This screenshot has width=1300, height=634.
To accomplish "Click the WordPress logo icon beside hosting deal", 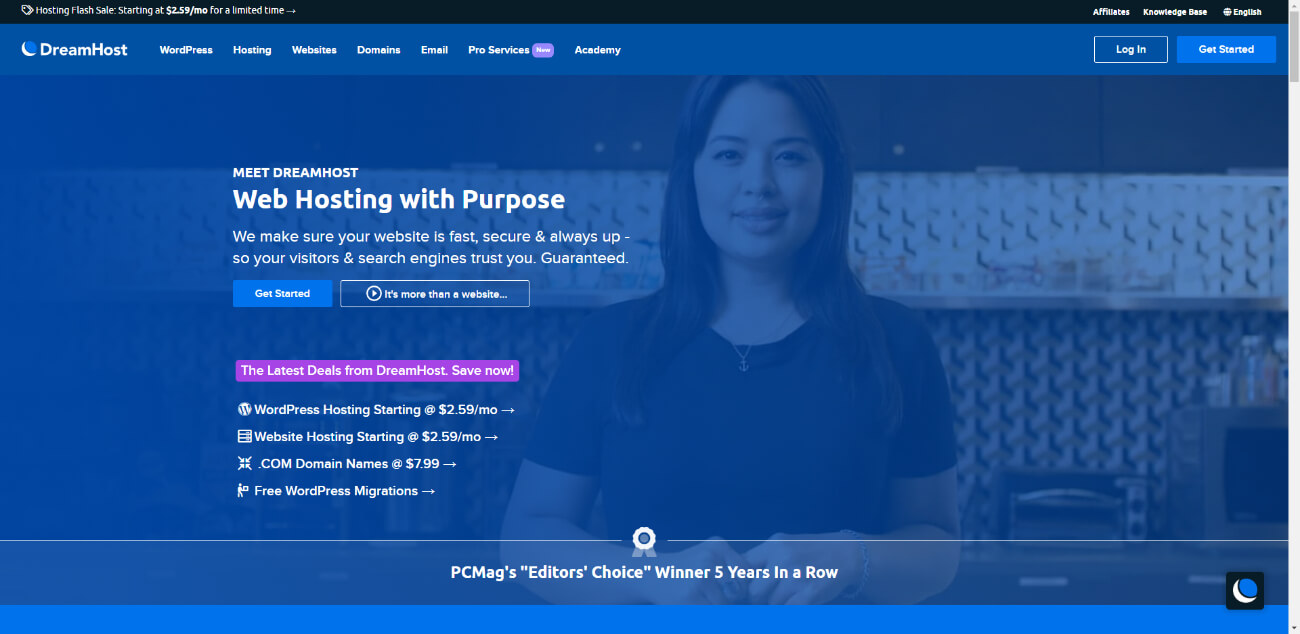I will pyautogui.click(x=244, y=409).
